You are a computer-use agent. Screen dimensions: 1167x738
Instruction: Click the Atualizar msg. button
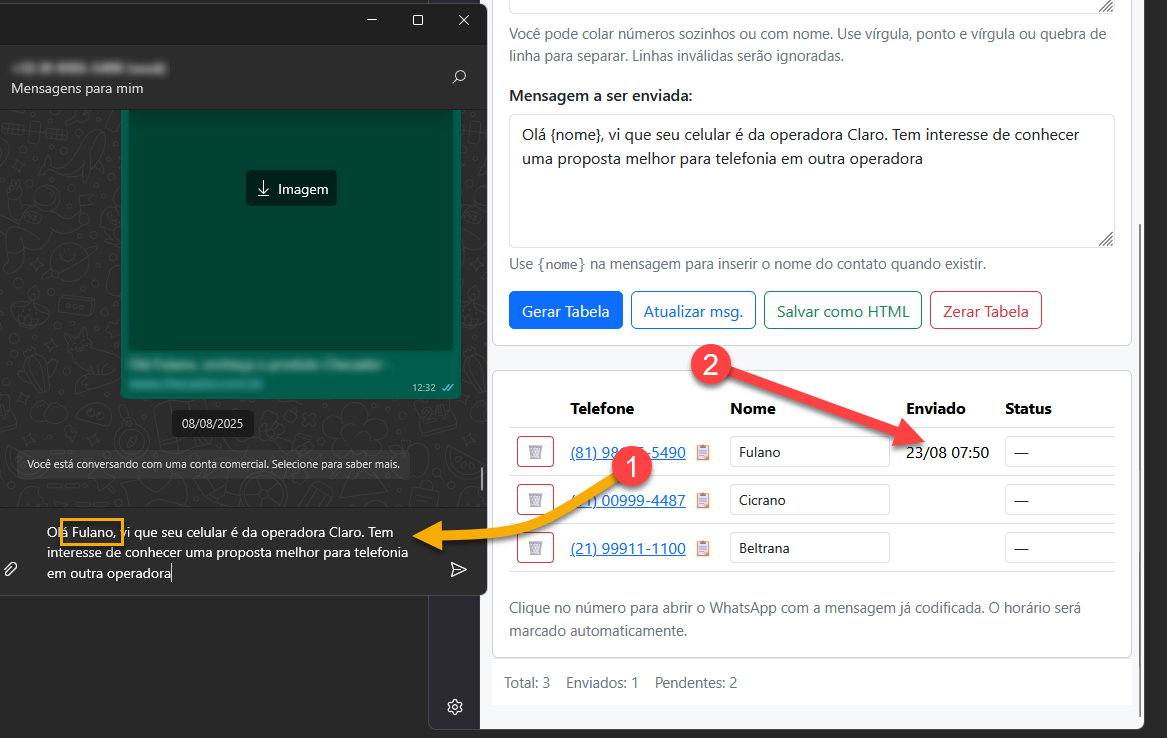pyautogui.click(x=693, y=310)
